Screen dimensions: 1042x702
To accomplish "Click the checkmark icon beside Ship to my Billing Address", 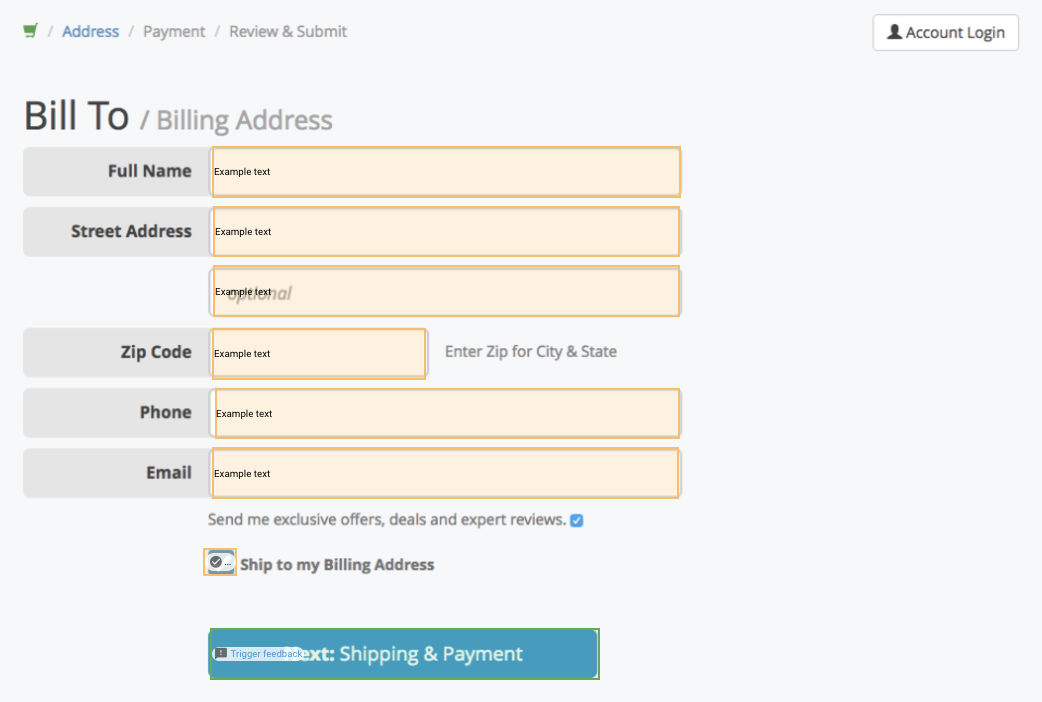I will (216, 562).
